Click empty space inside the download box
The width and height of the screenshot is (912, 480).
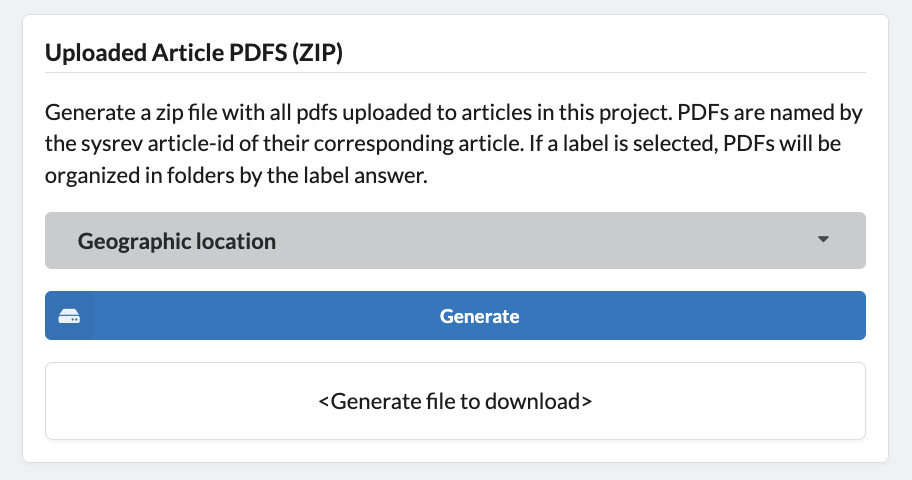click(174, 401)
